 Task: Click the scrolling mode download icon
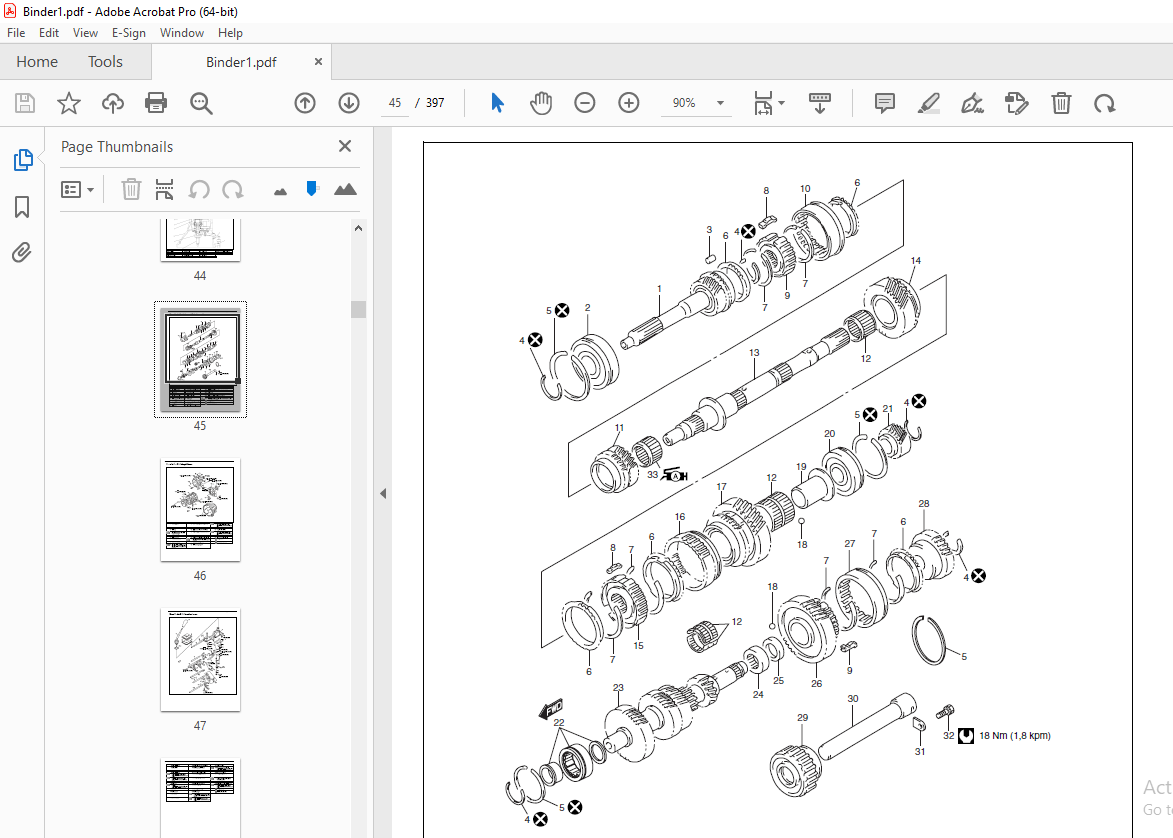(820, 103)
